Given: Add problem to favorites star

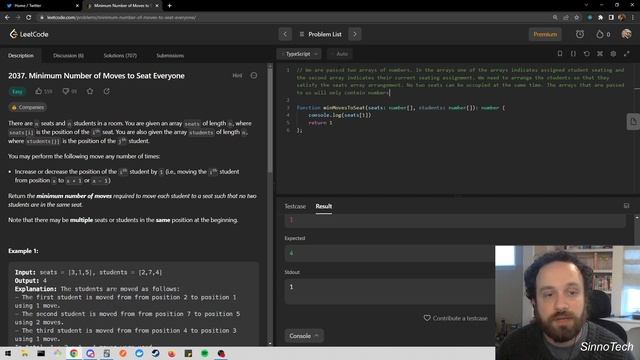Looking at the screenshot, I should tap(90, 91).
